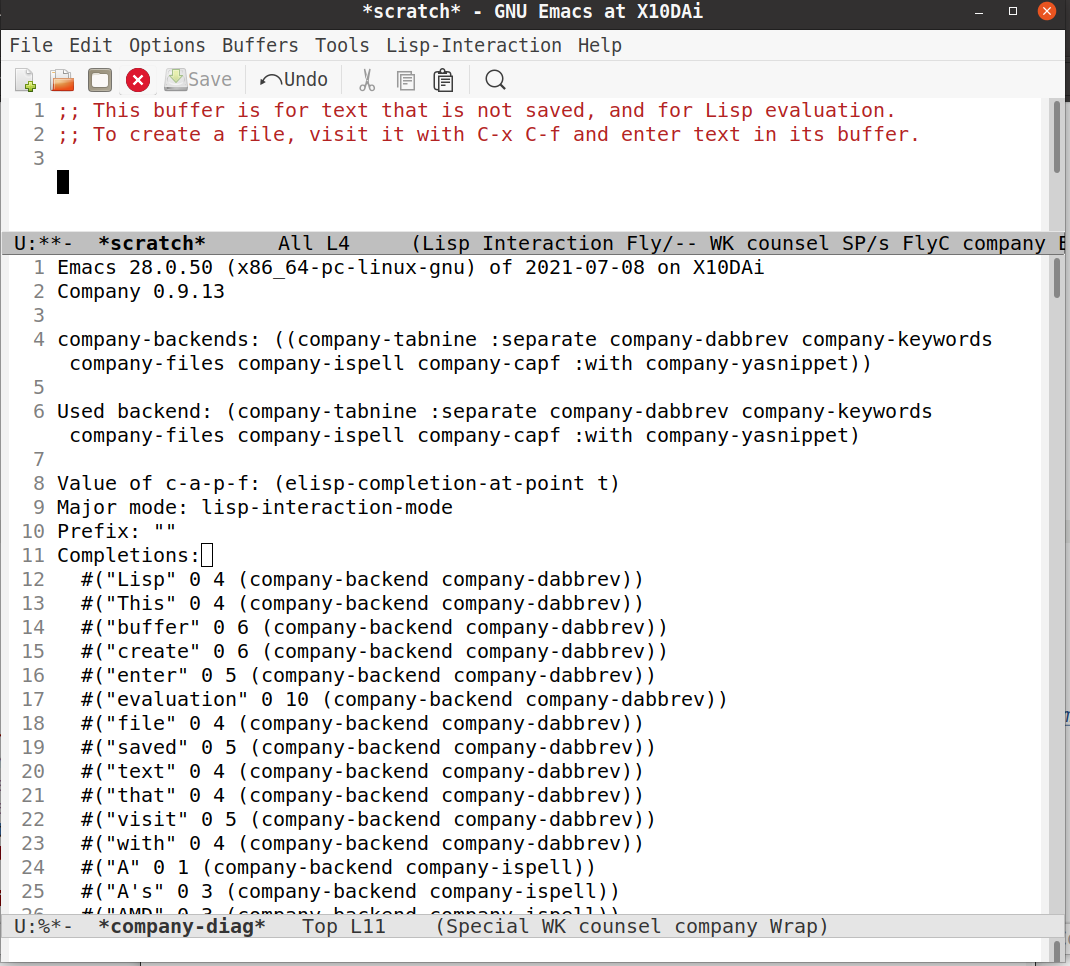Paste from the clipboard toolbar icon
The width and height of the screenshot is (1070, 966).
click(x=443, y=80)
